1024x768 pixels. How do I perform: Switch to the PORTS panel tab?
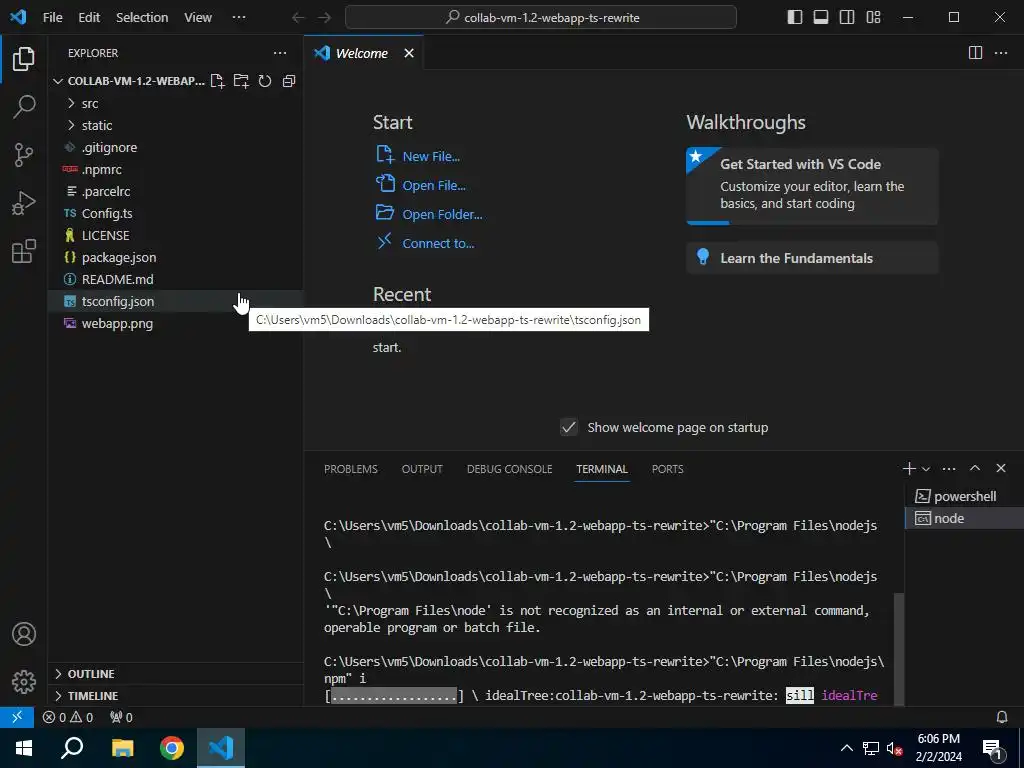pyautogui.click(x=667, y=469)
